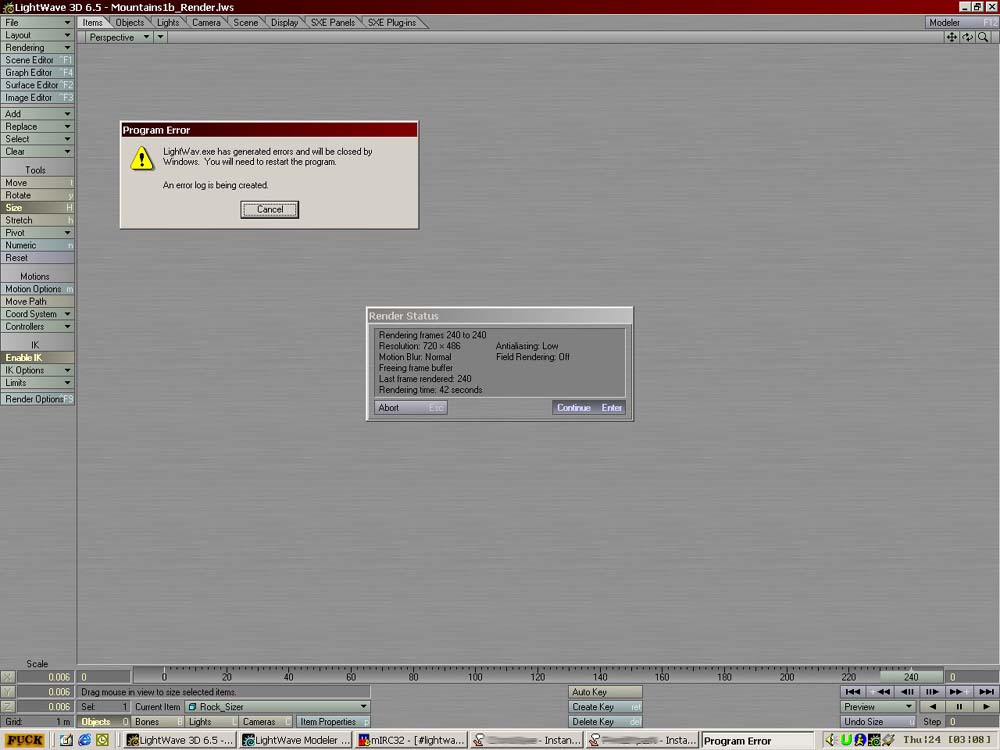
Task: Play the animation forward
Action: [x=986, y=707]
